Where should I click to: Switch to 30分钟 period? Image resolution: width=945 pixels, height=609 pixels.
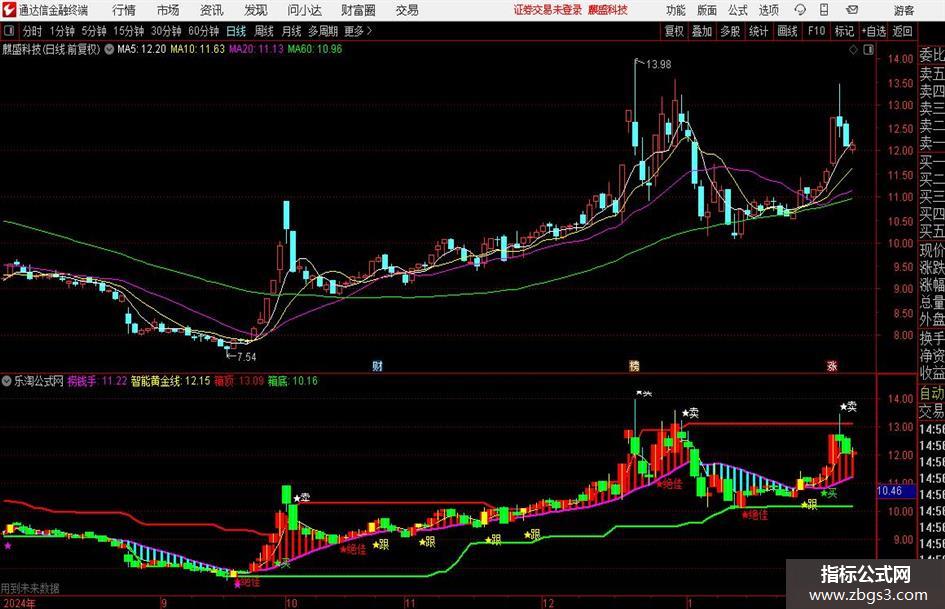click(166, 31)
